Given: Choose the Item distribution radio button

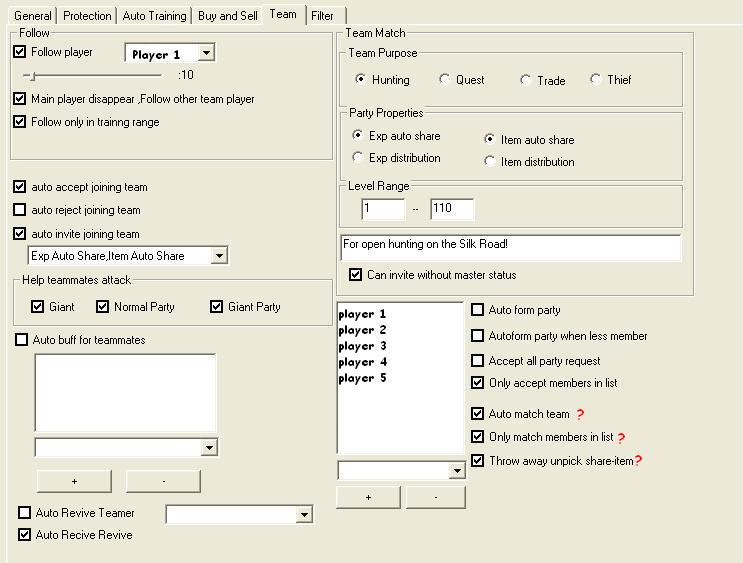Looking at the screenshot, I should pyautogui.click(x=490, y=161).
